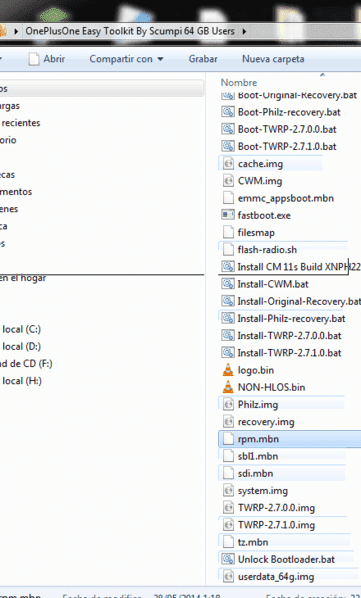Image resolution: width=361 pixels, height=598 pixels.
Task: Select the local (C:) drive in navigation
Action: [21, 329]
